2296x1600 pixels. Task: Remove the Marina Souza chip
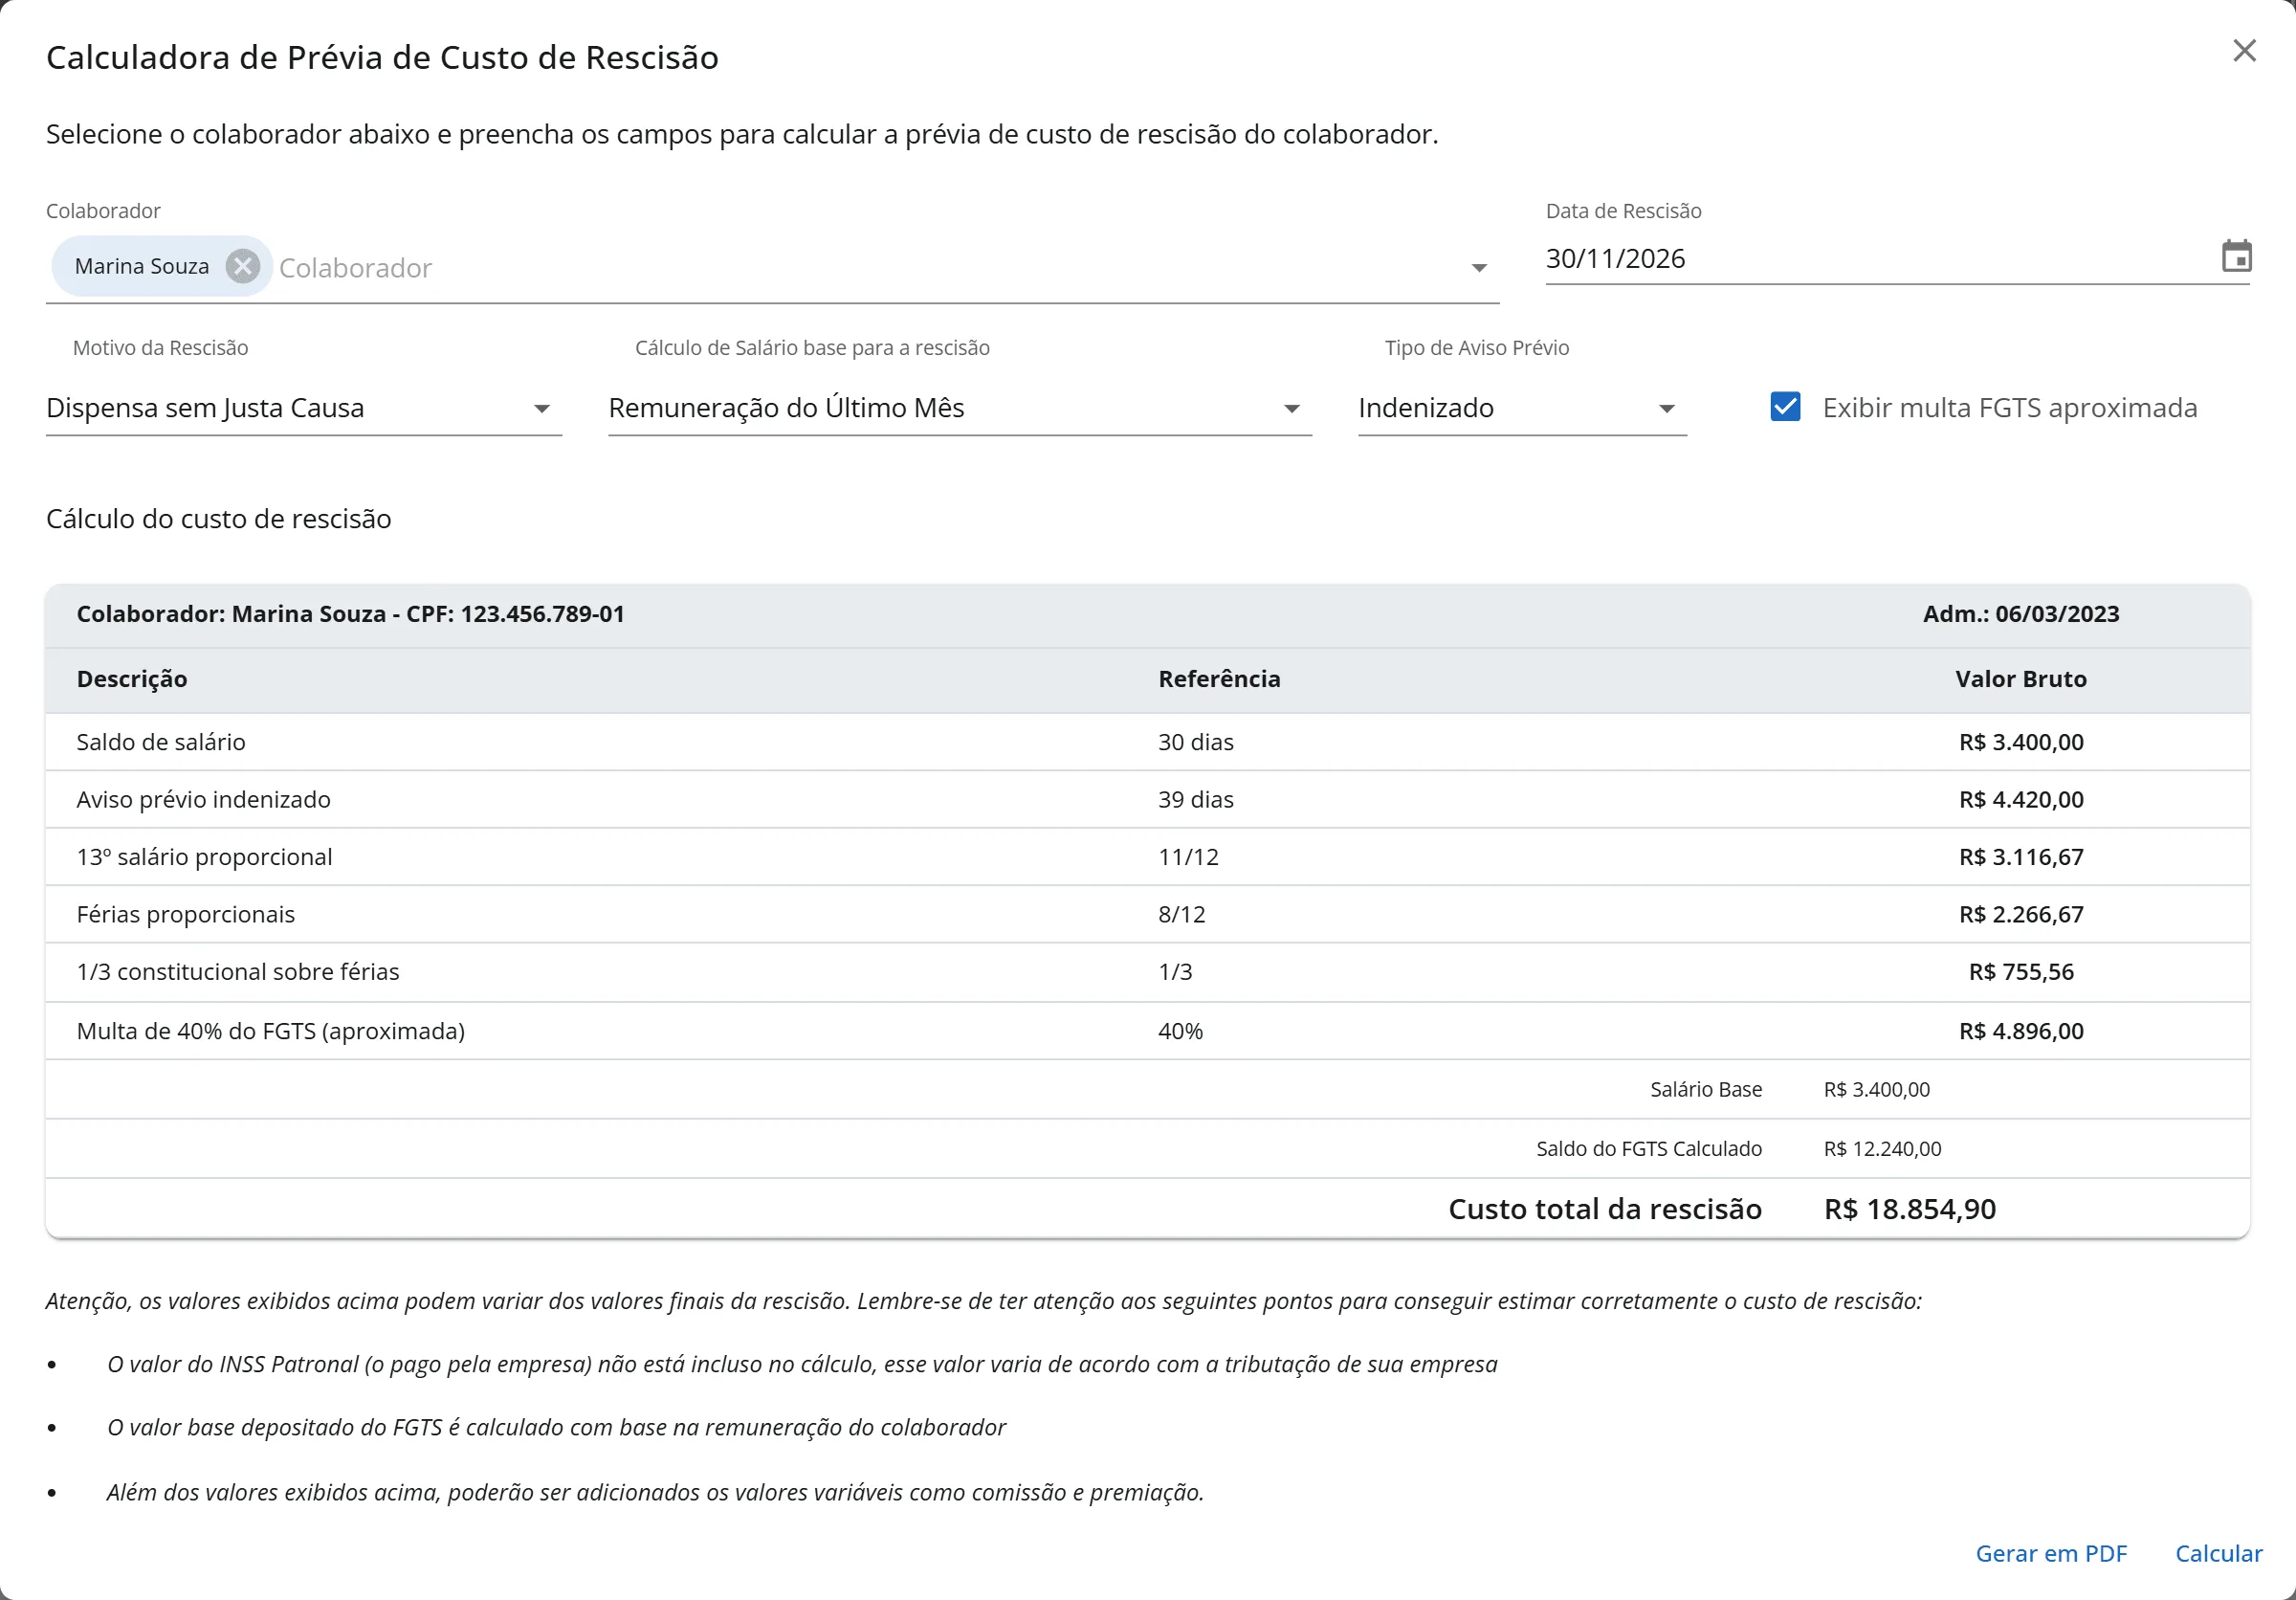(x=242, y=266)
